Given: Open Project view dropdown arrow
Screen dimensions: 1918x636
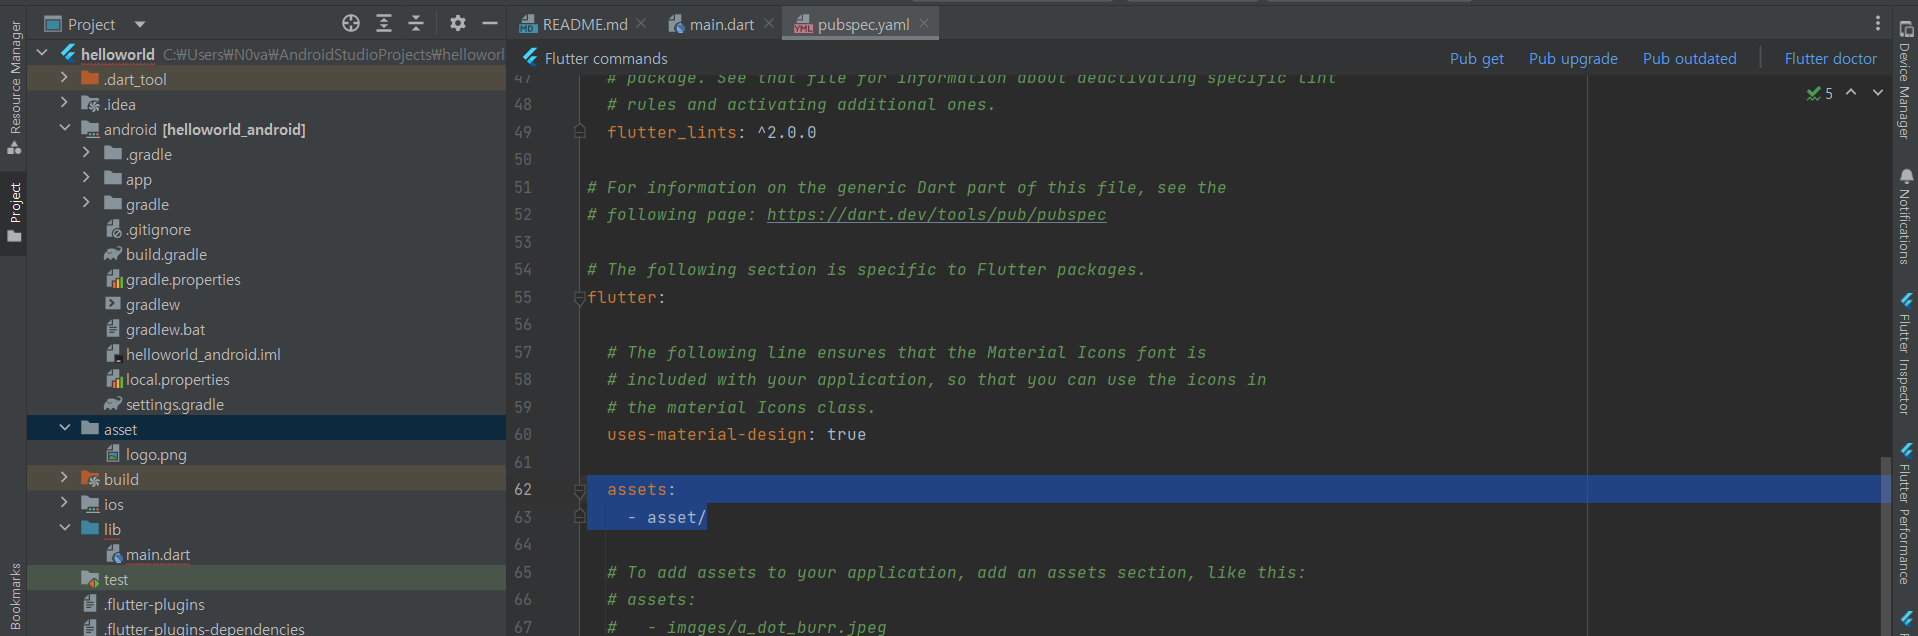Looking at the screenshot, I should pyautogui.click(x=140, y=24).
